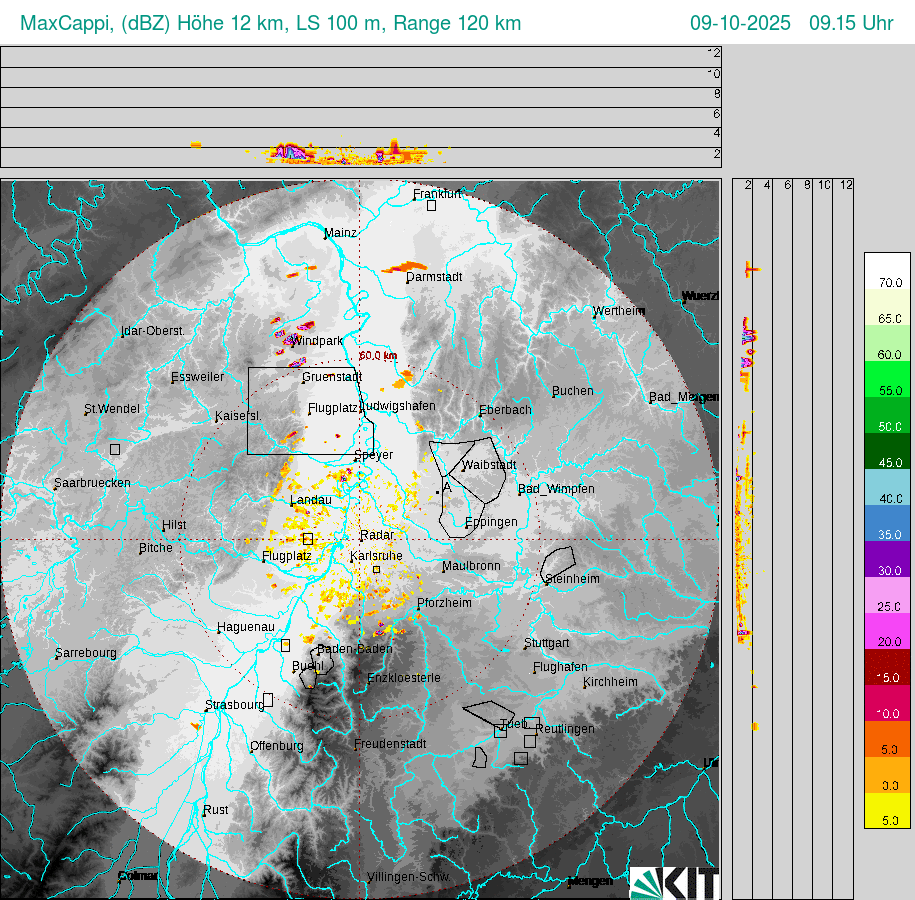Click the Saarbruecken city label
915x900 pixels.
point(92,483)
